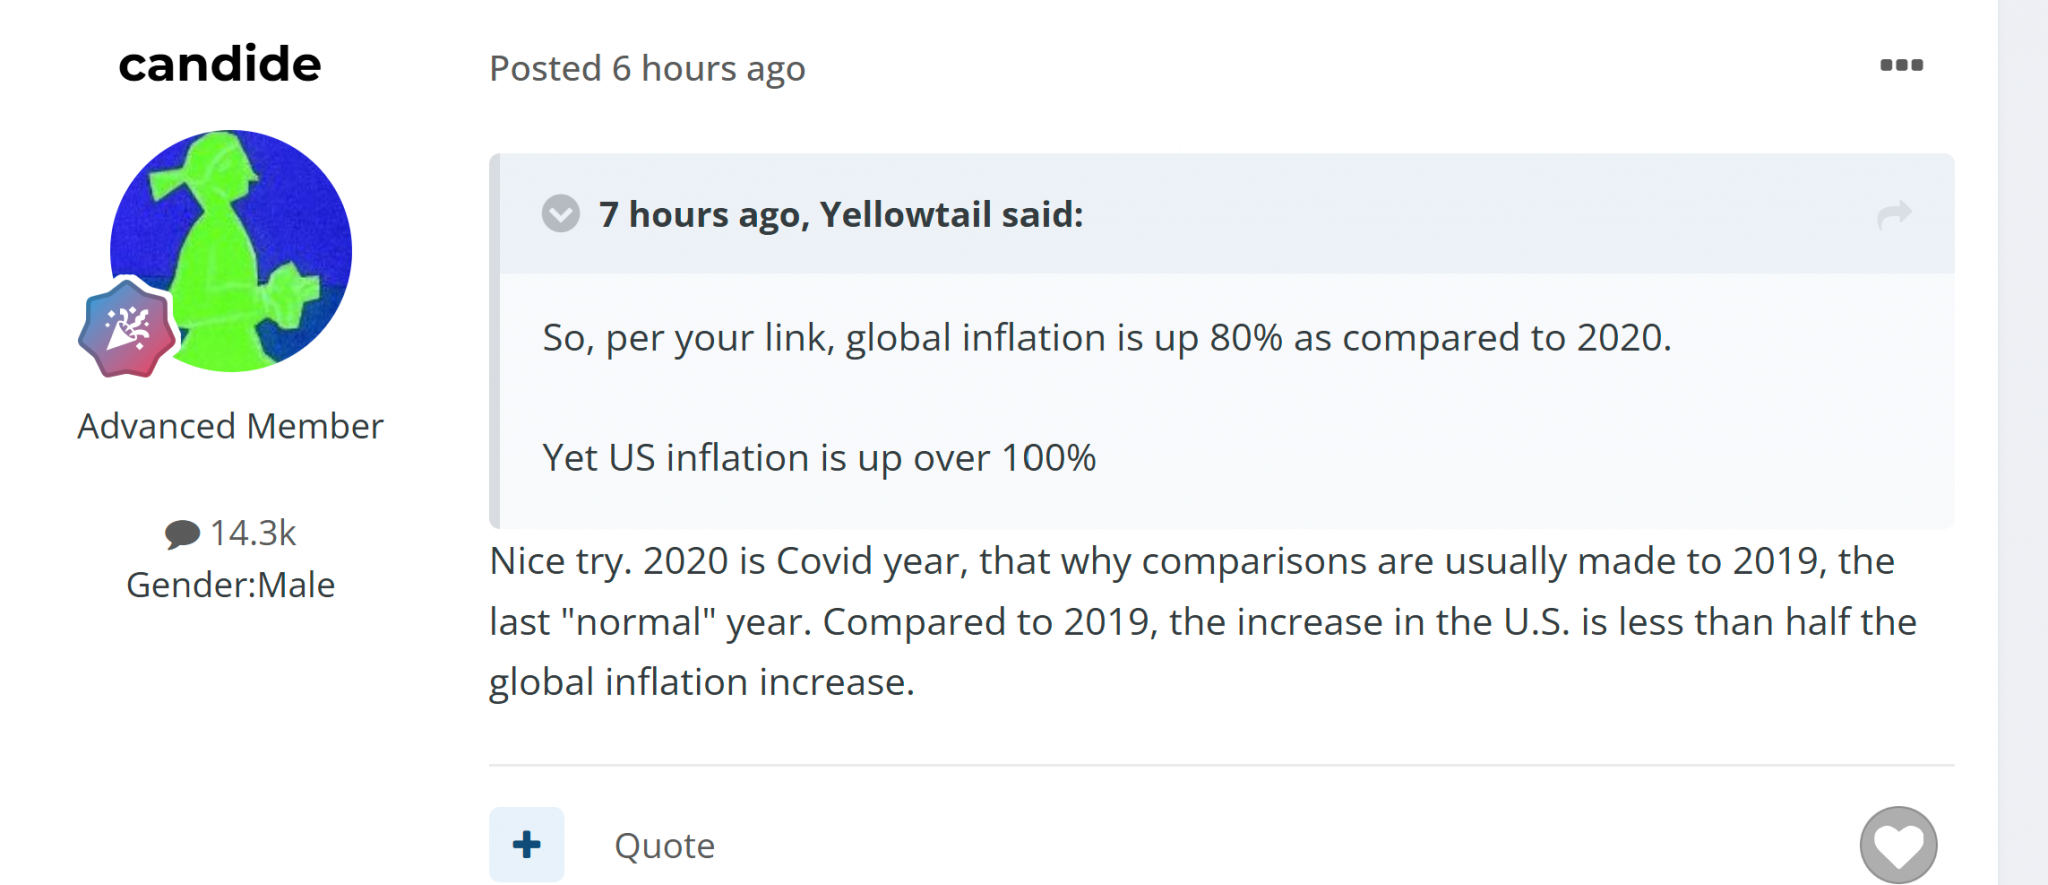Toggle the like heart on this post

(x=1899, y=843)
